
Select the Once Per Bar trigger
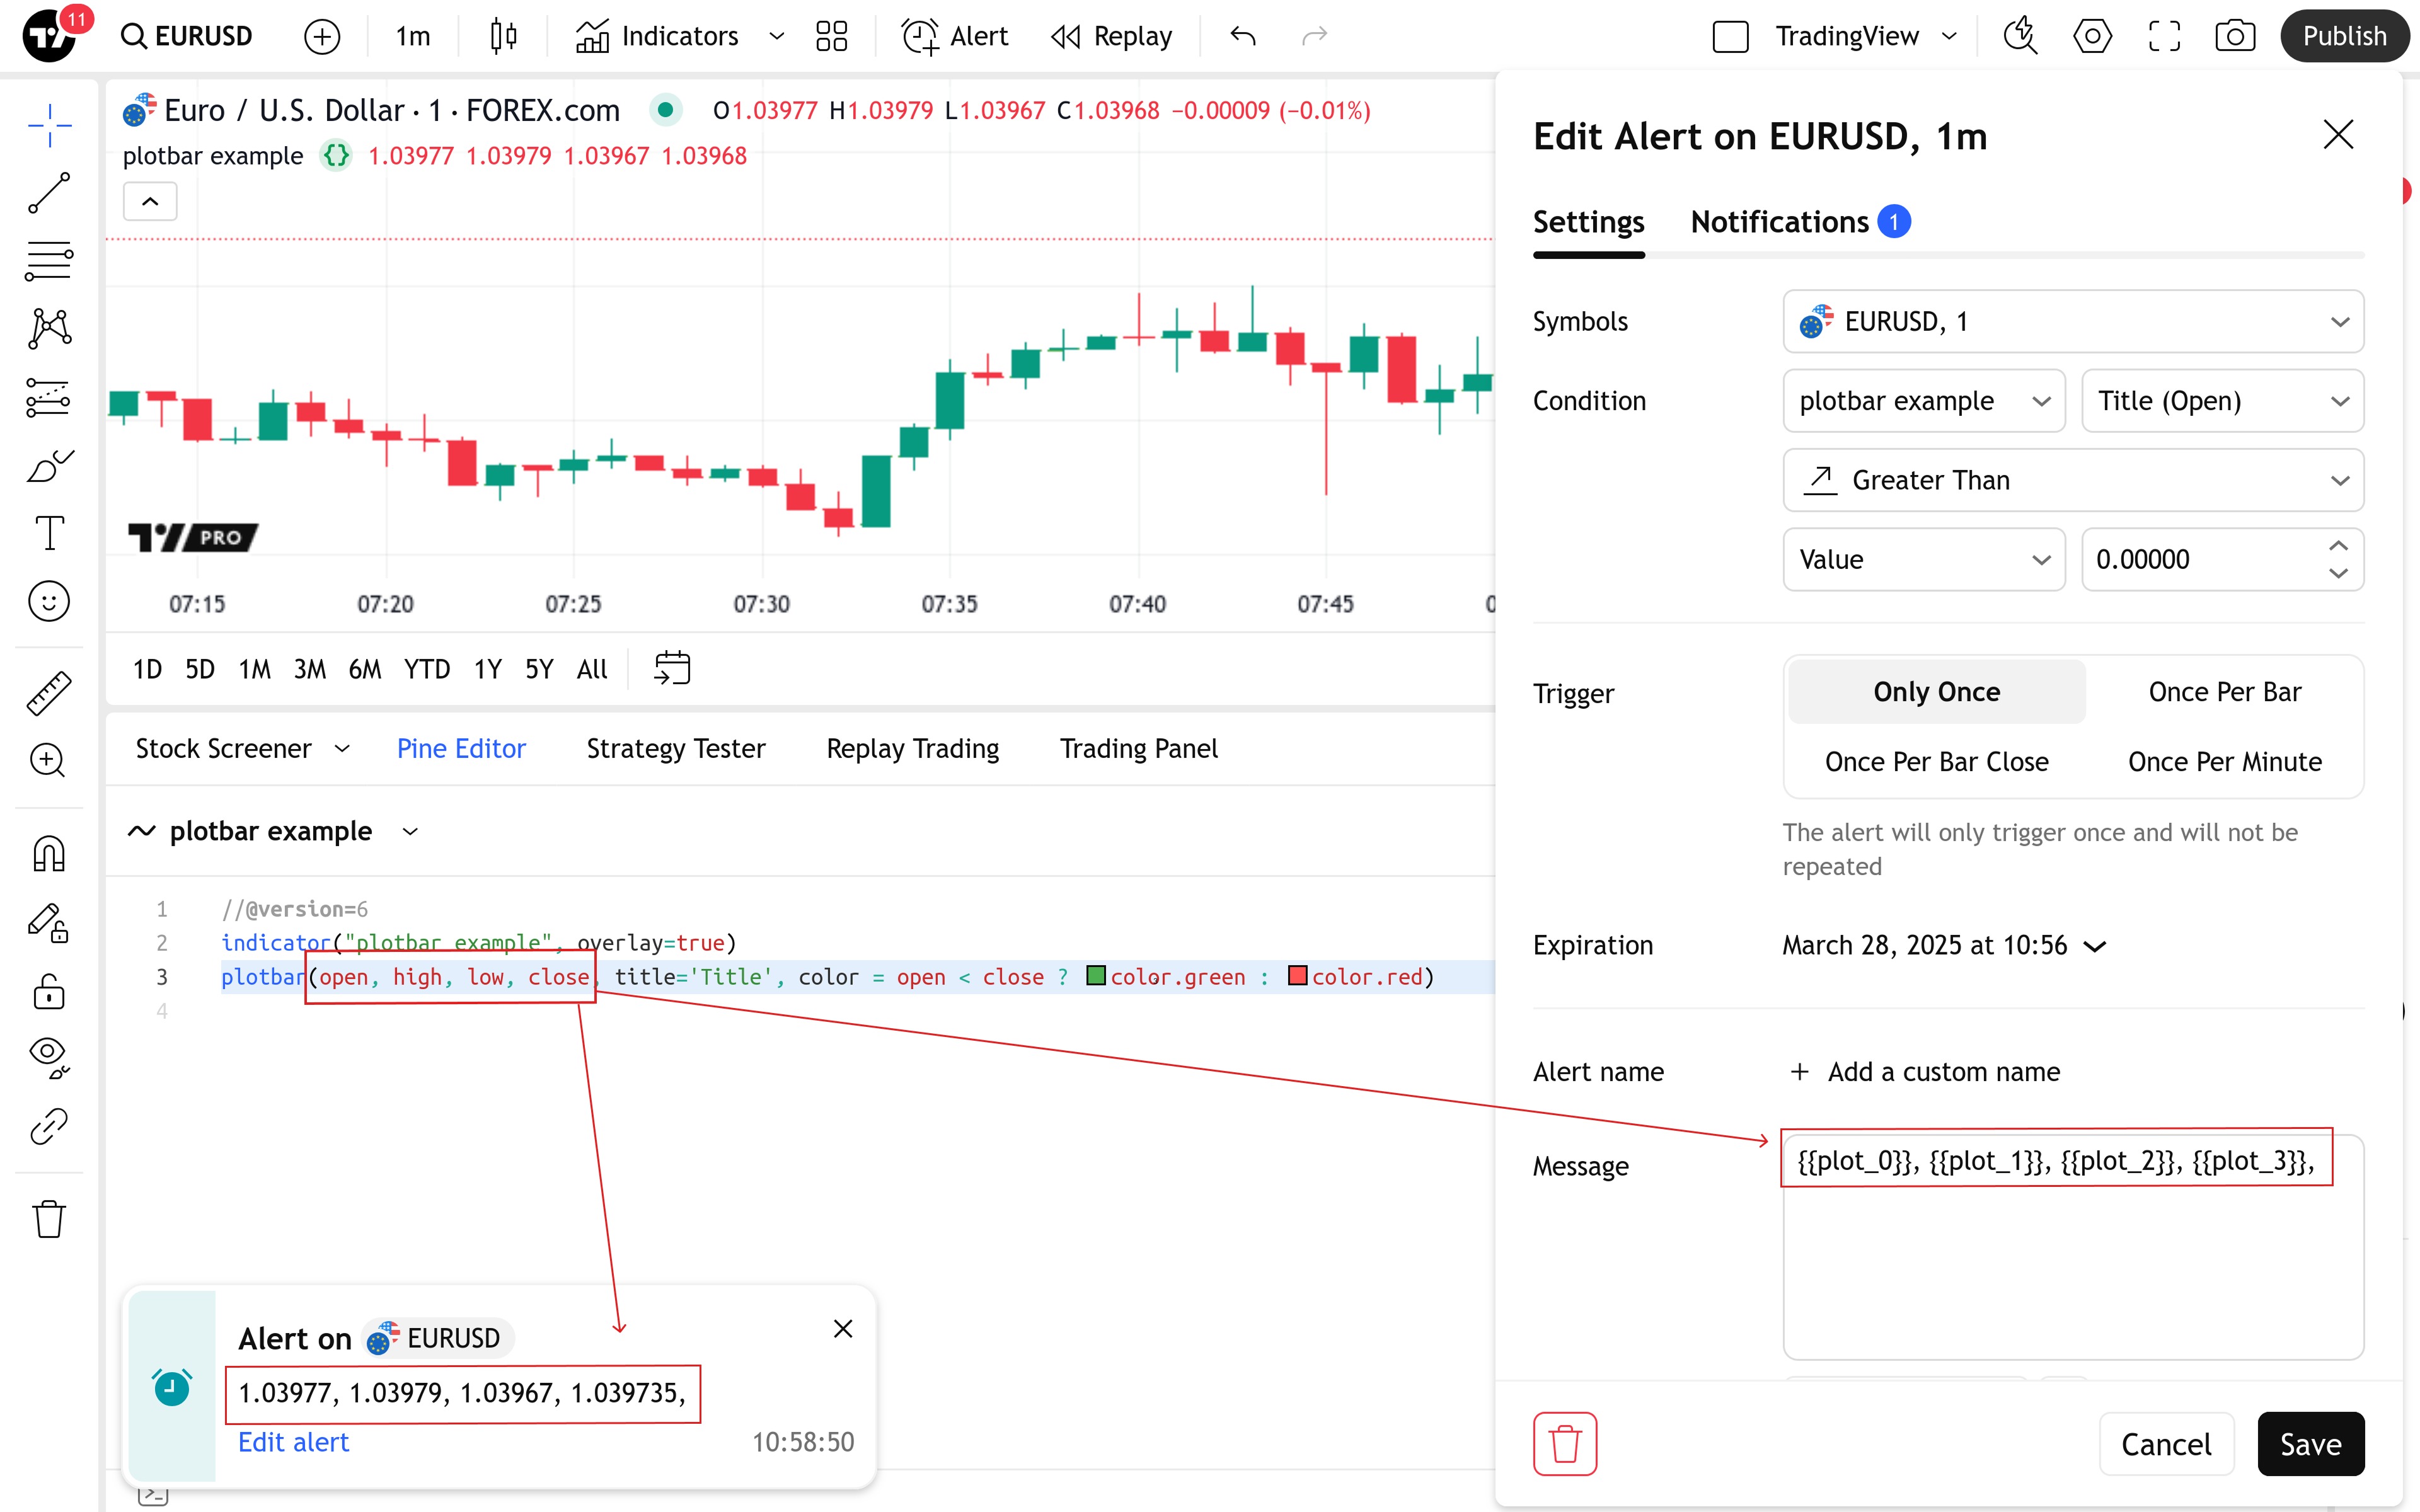(x=2224, y=692)
